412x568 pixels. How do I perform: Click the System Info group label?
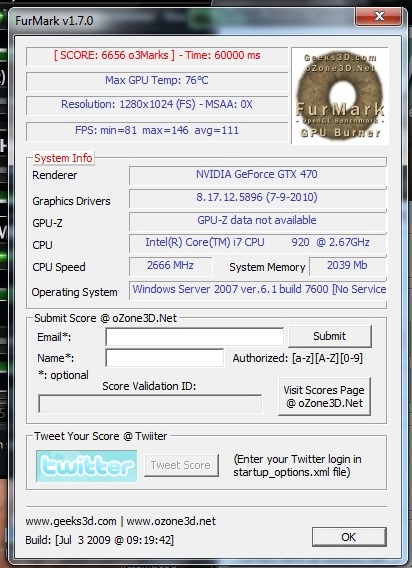(x=63, y=158)
